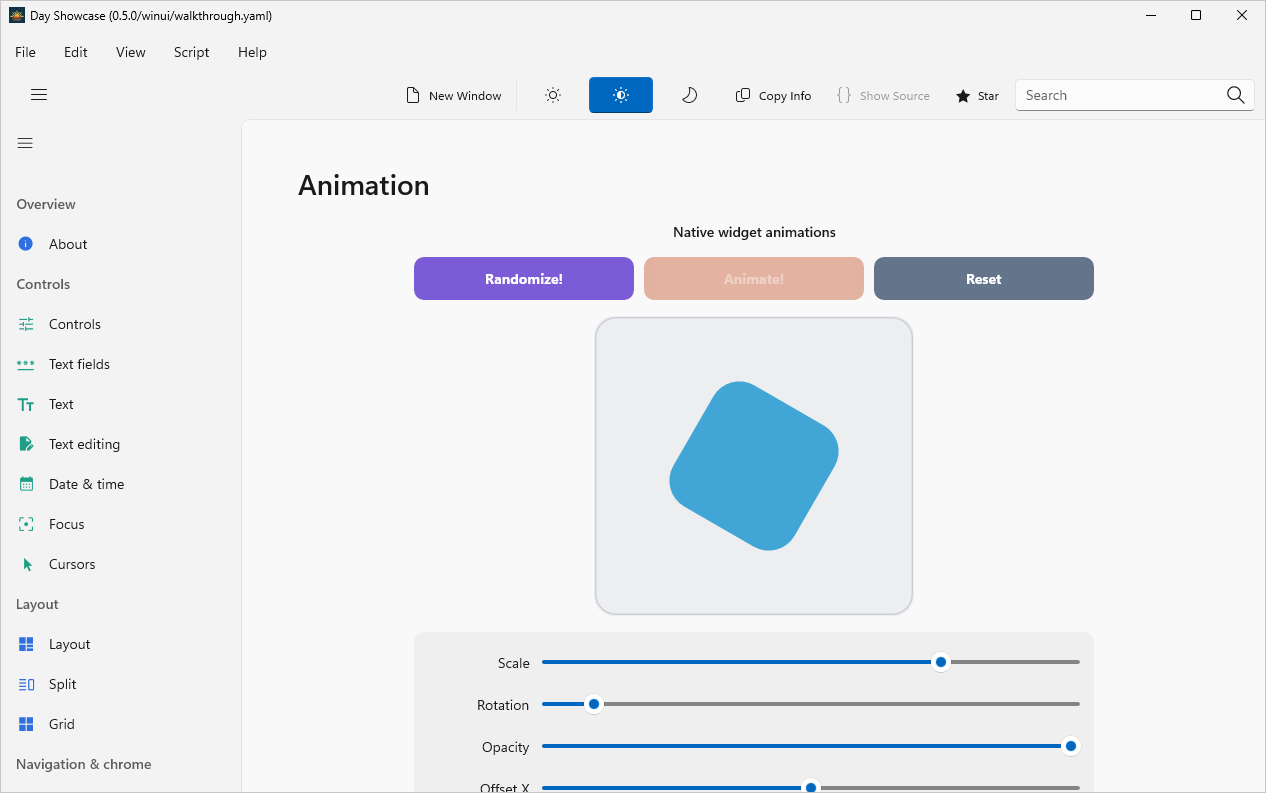Open the Date & time page label
1266x793 pixels.
tap(87, 484)
